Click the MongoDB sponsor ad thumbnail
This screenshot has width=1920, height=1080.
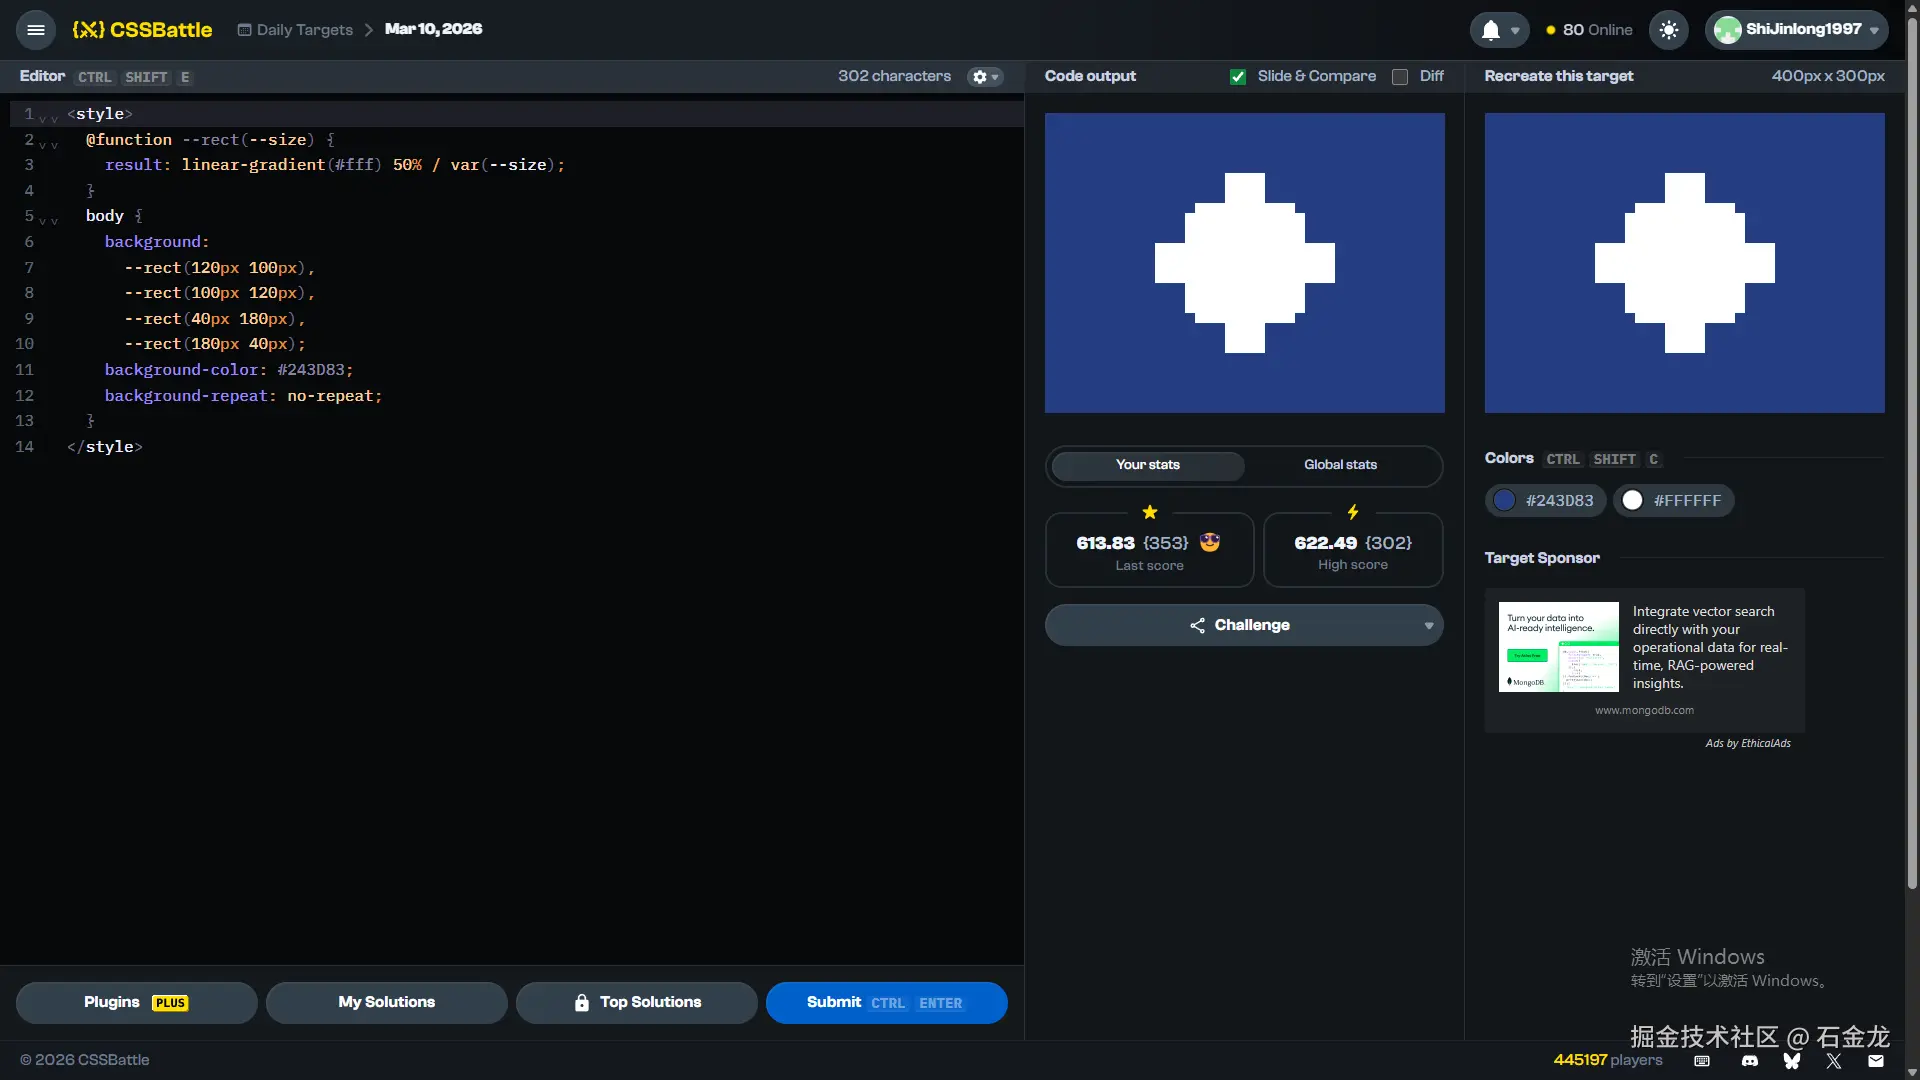pyautogui.click(x=1558, y=647)
